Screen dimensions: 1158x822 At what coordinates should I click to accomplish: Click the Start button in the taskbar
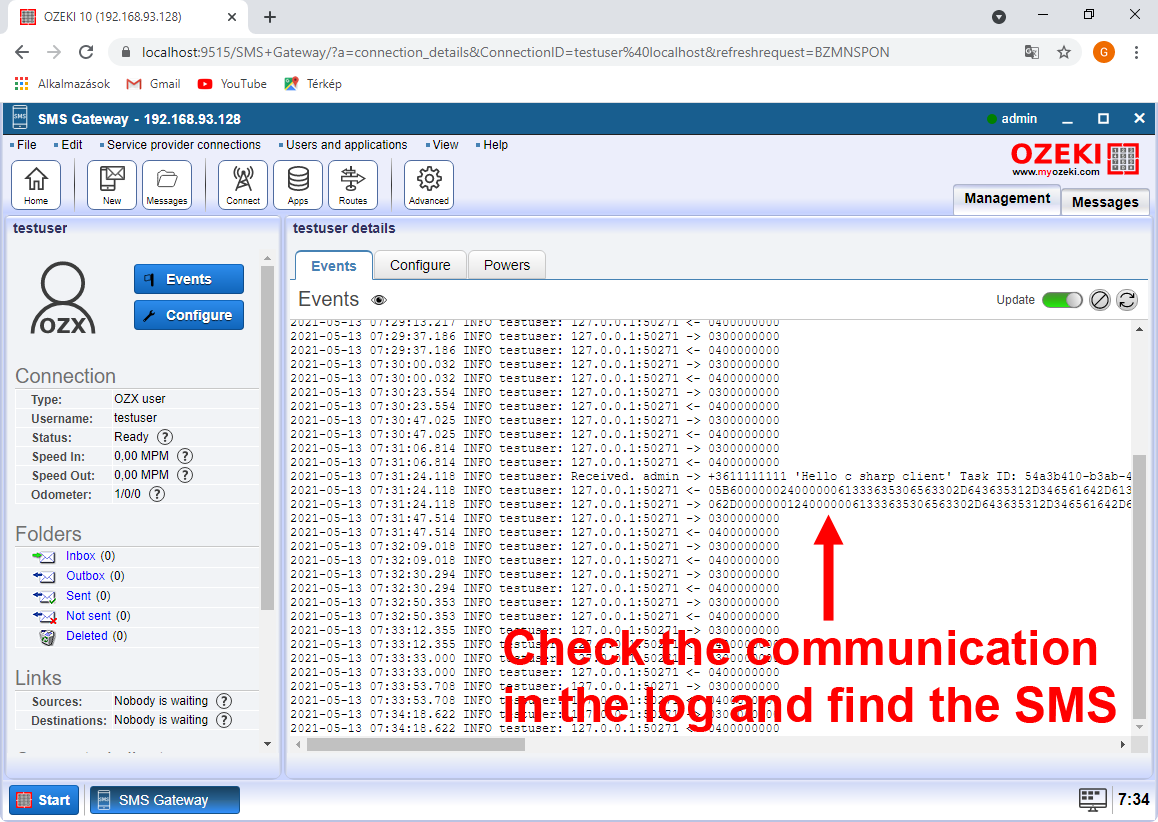tap(44, 800)
